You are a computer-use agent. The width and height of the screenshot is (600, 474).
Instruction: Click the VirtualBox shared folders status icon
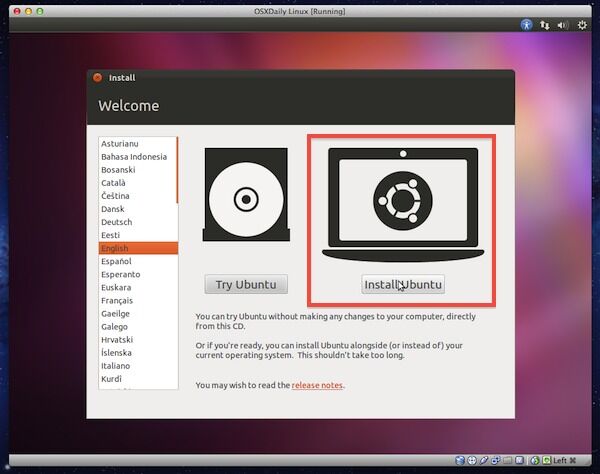tap(507, 460)
